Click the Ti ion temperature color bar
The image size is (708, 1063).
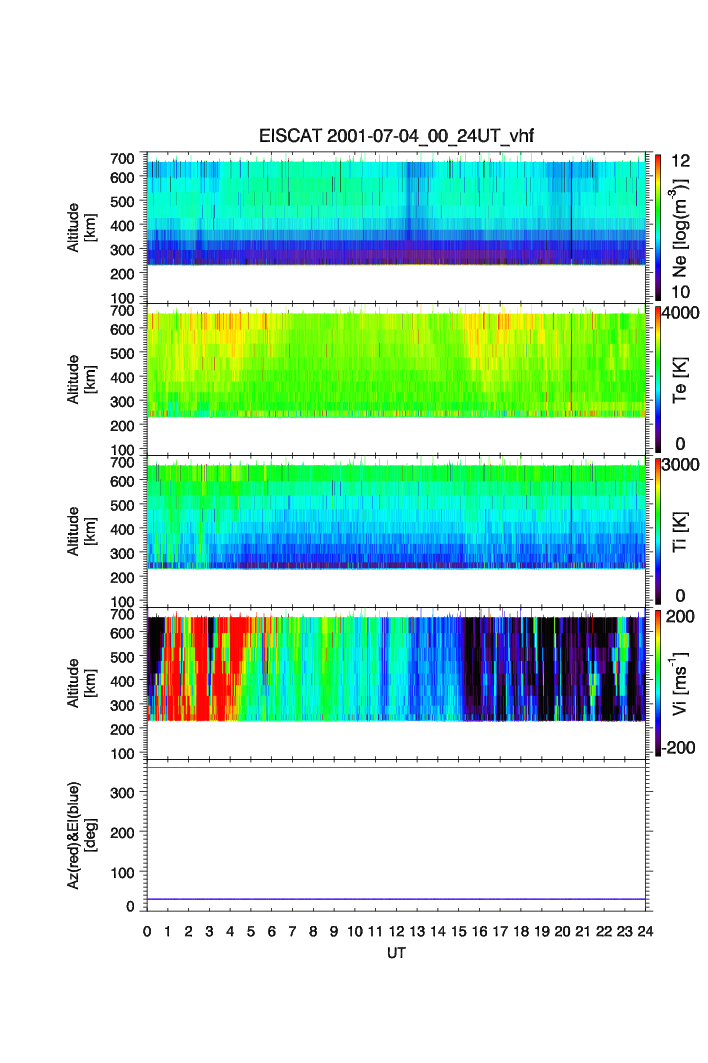point(659,530)
